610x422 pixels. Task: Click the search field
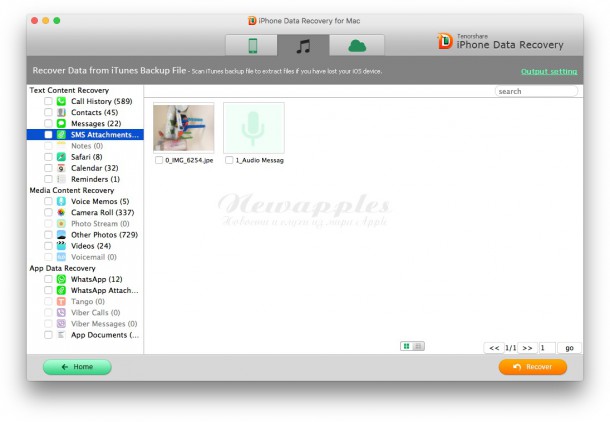point(536,91)
